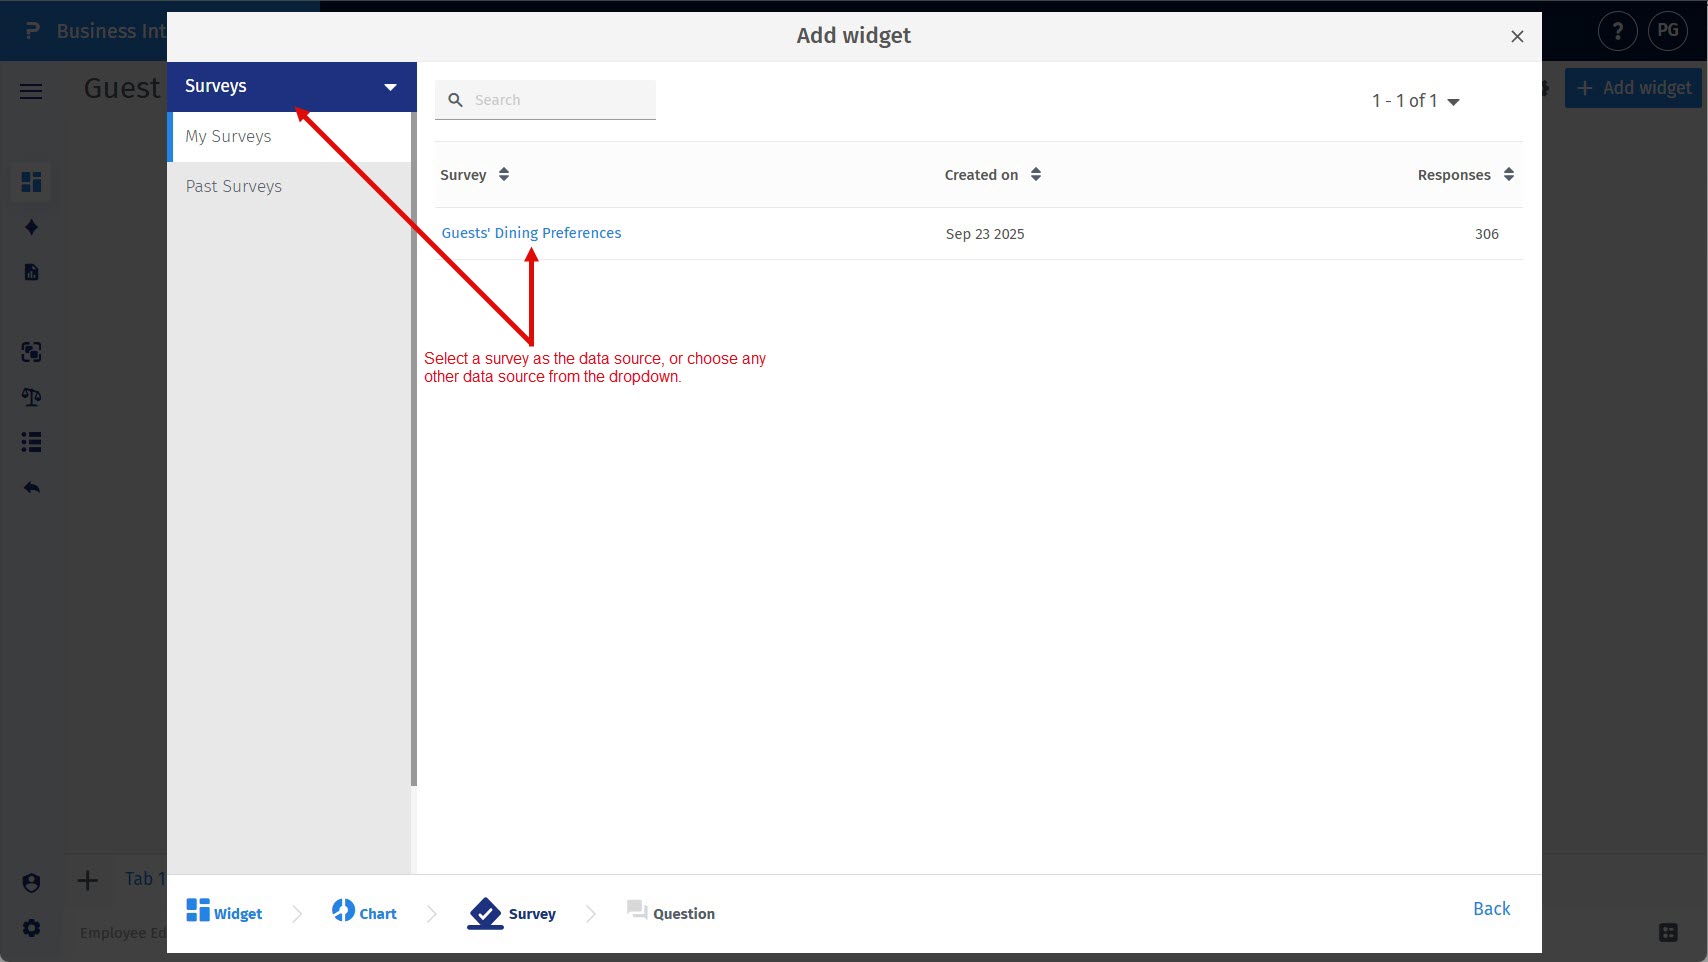Select the dashboard widgets icon in sidebar

click(31, 182)
